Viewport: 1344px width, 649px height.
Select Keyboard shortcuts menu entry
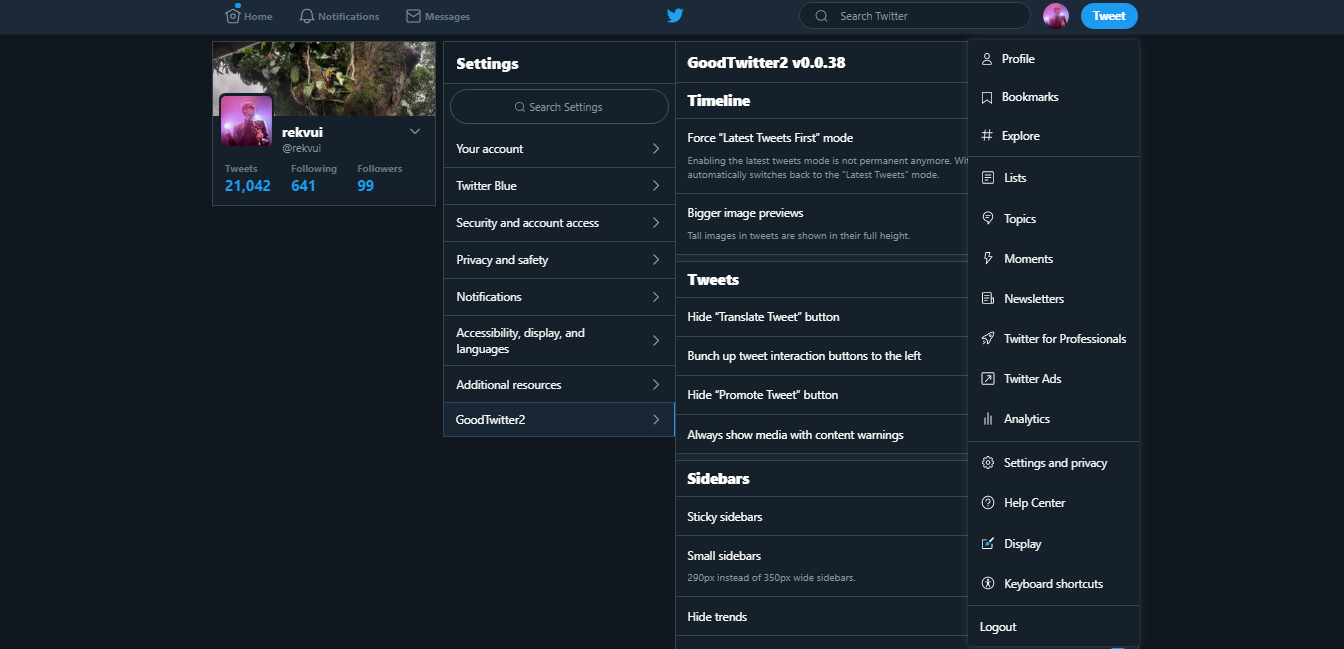1053,584
